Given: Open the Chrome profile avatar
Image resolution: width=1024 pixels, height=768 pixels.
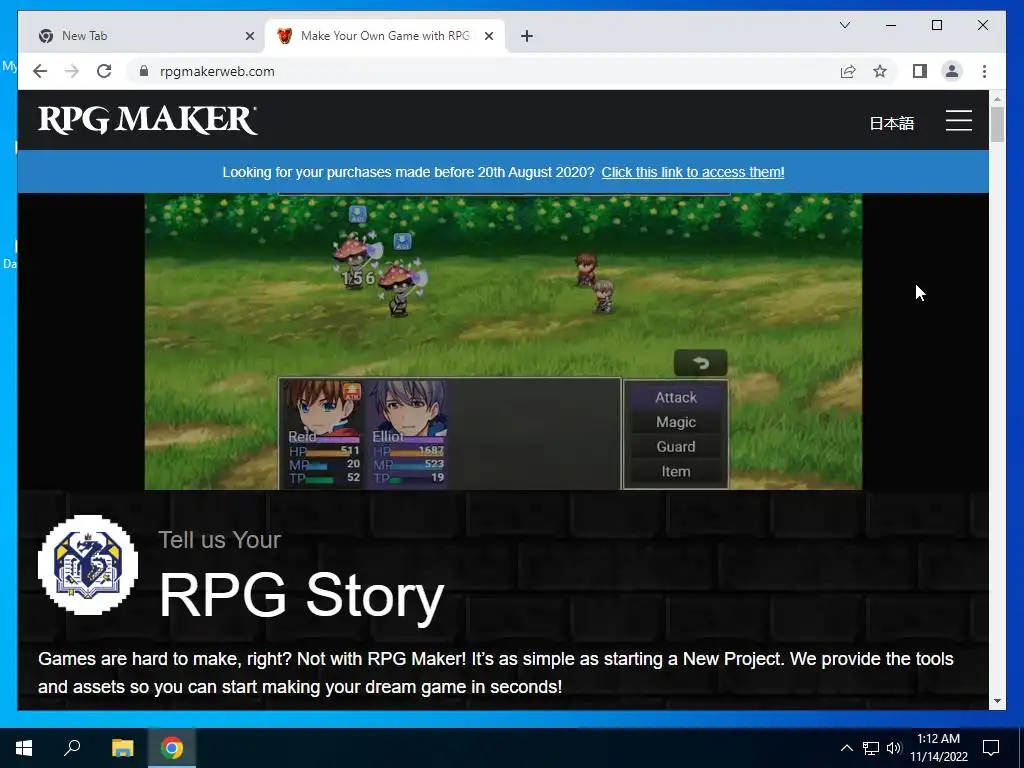Looking at the screenshot, I should click(952, 71).
